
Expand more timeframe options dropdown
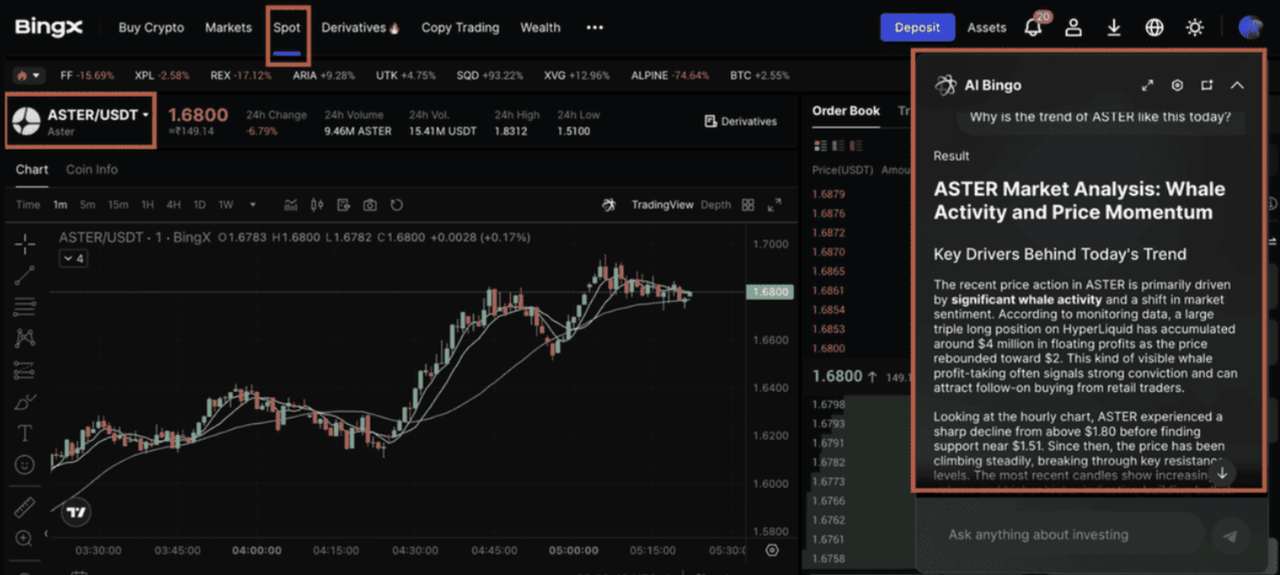(253, 205)
